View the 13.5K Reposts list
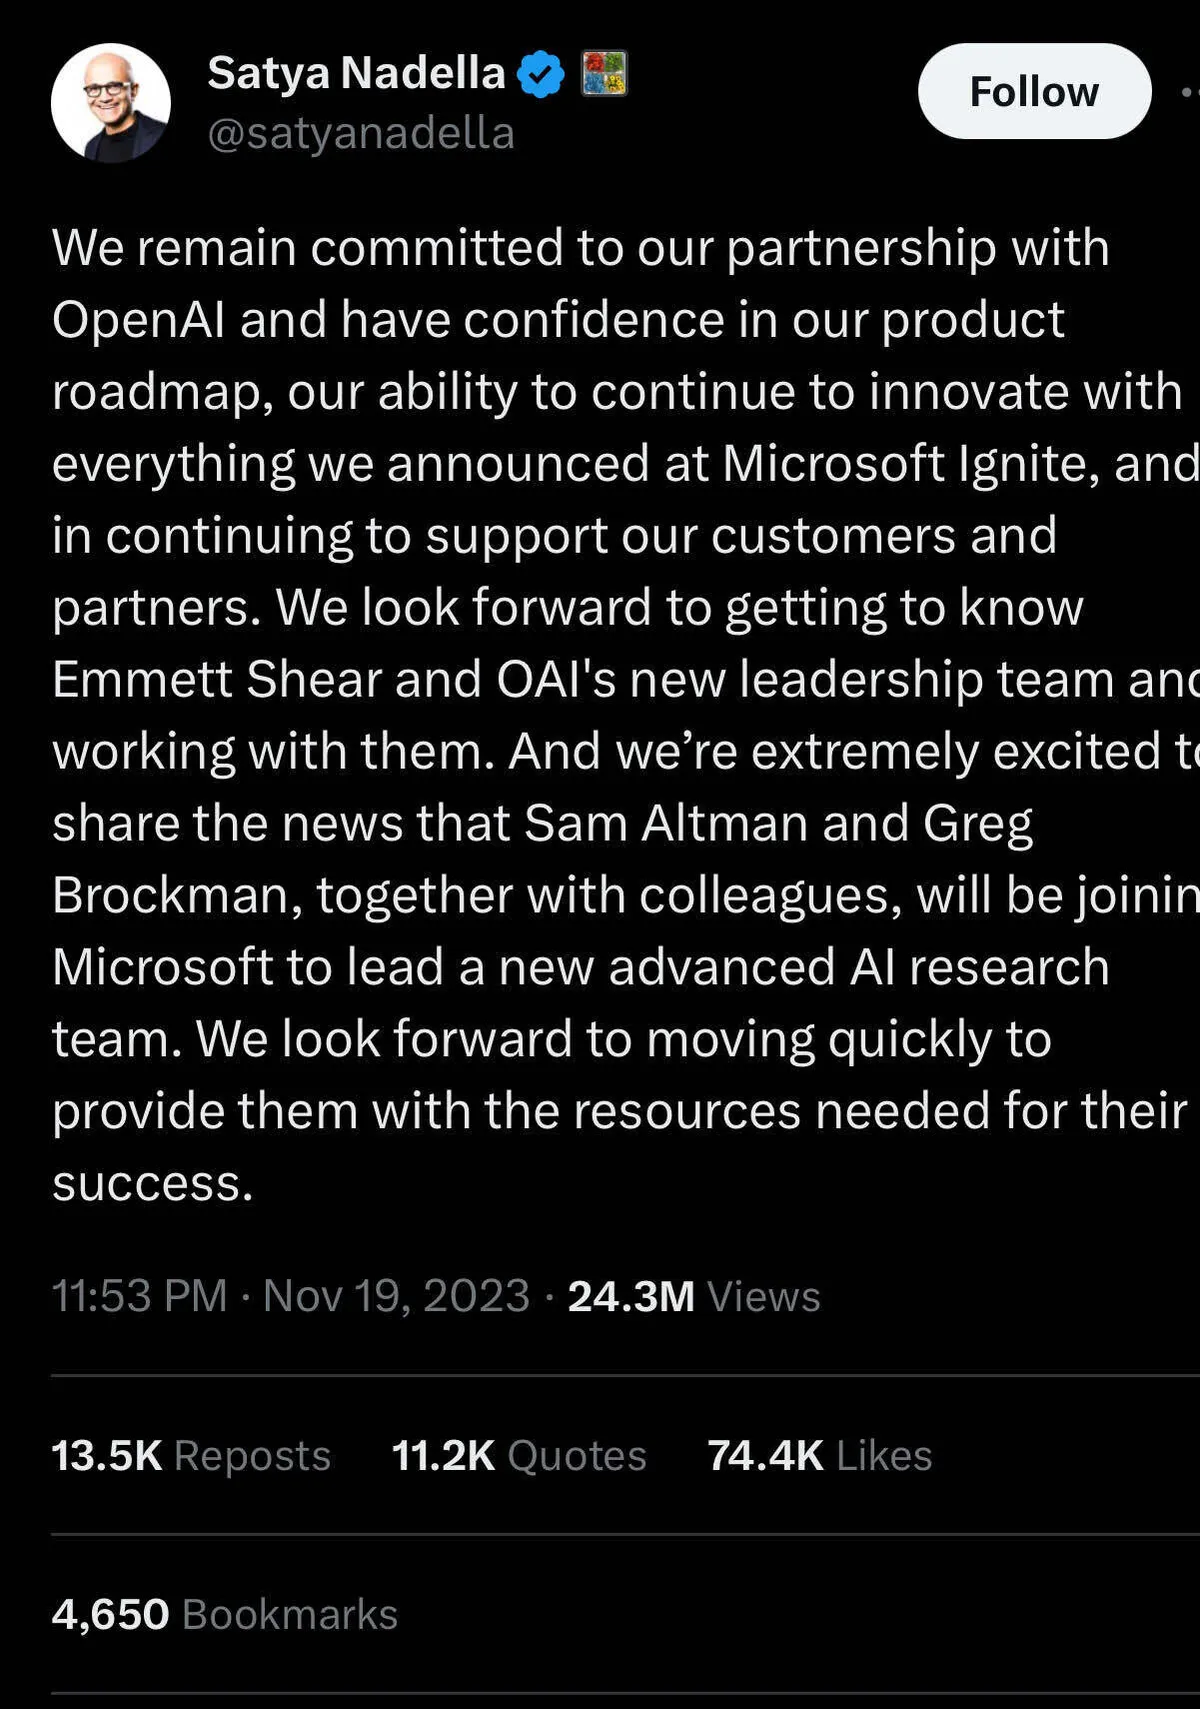The image size is (1200, 1709). [191, 1456]
